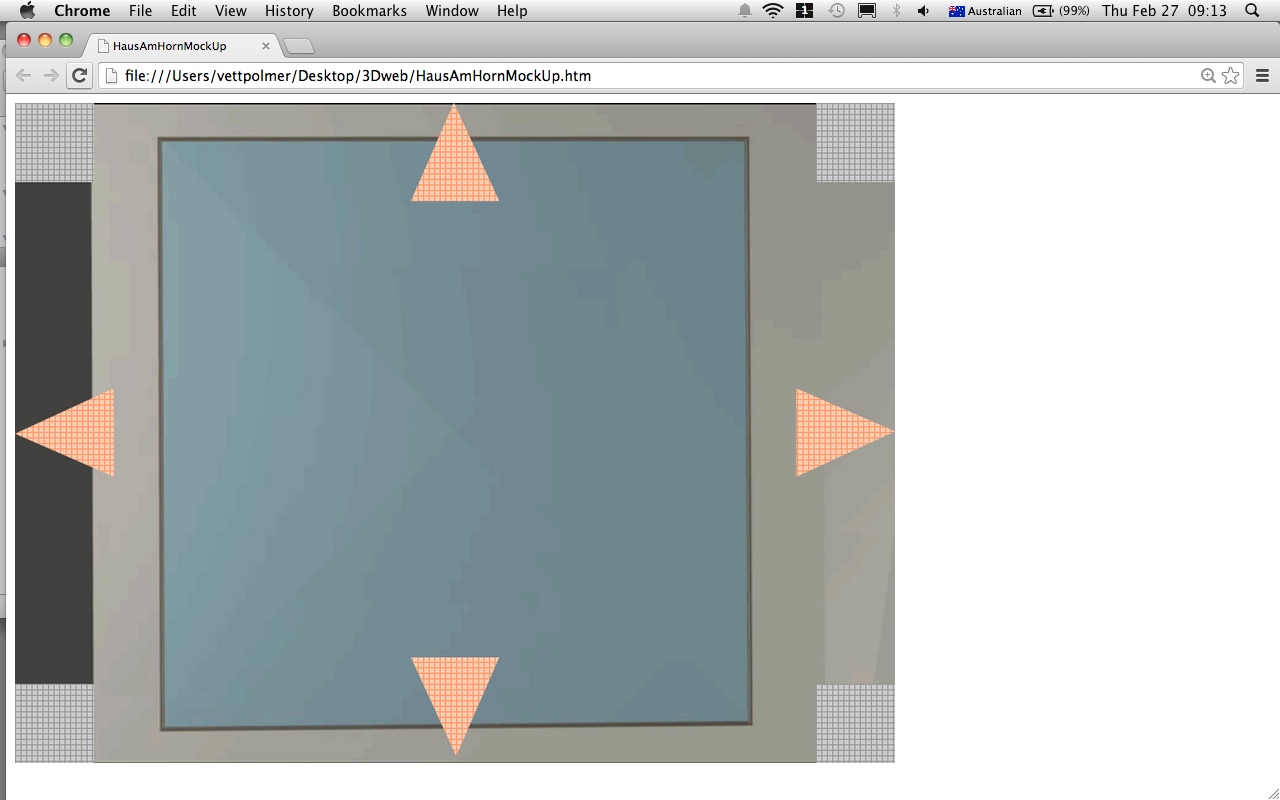The image size is (1280, 800).
Task: Click the address bar URL field
Action: (650, 76)
